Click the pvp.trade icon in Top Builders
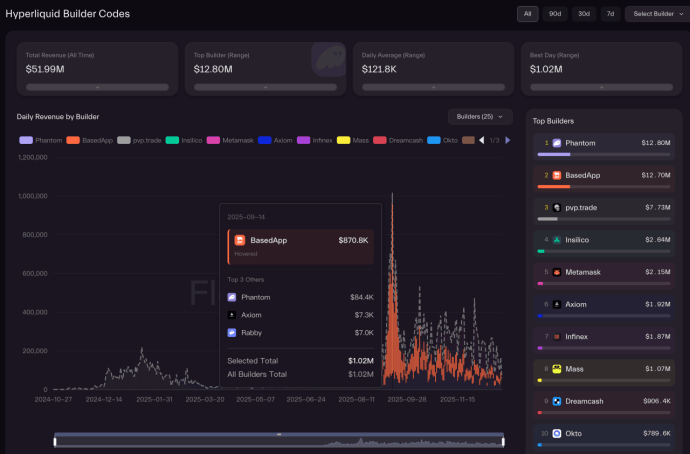Screen dimensions: 690x454 click(555, 207)
